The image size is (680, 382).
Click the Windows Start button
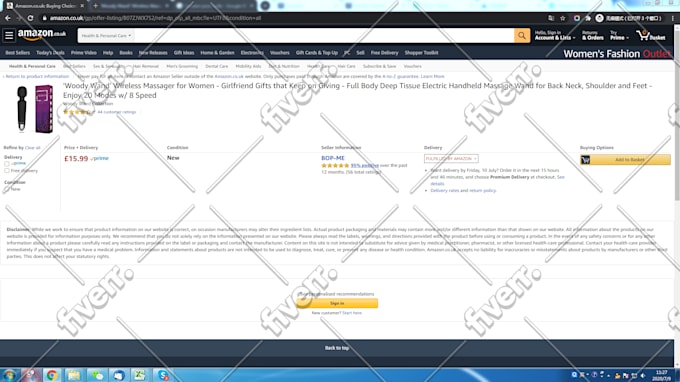tap(10, 375)
